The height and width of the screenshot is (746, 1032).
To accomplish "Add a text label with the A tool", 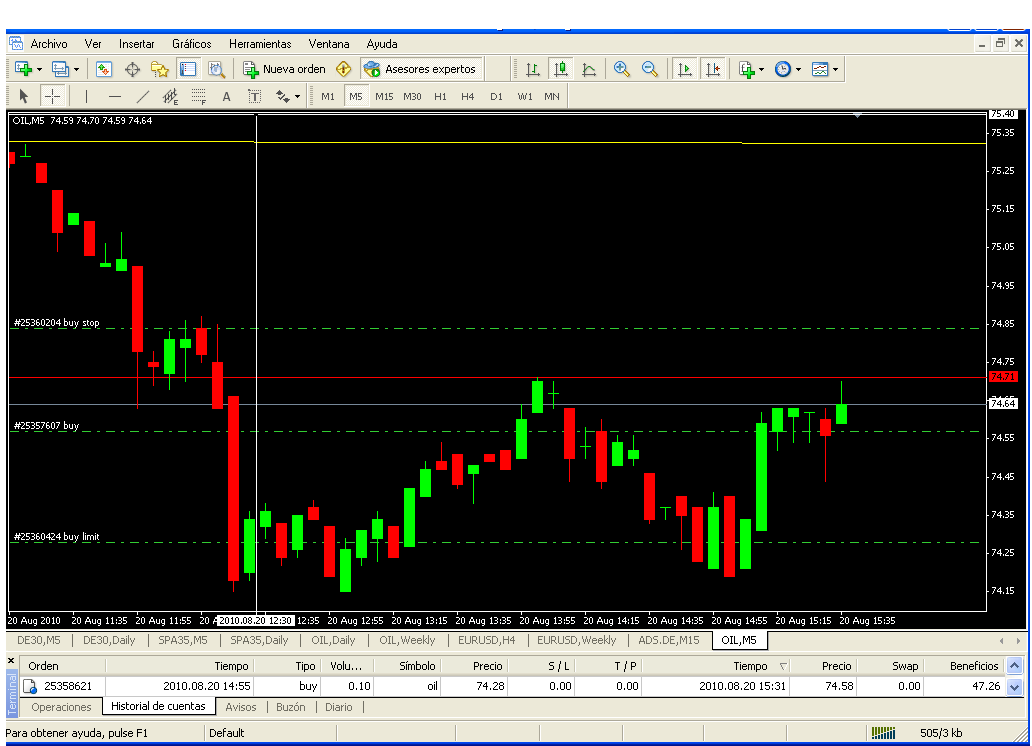I will [226, 96].
